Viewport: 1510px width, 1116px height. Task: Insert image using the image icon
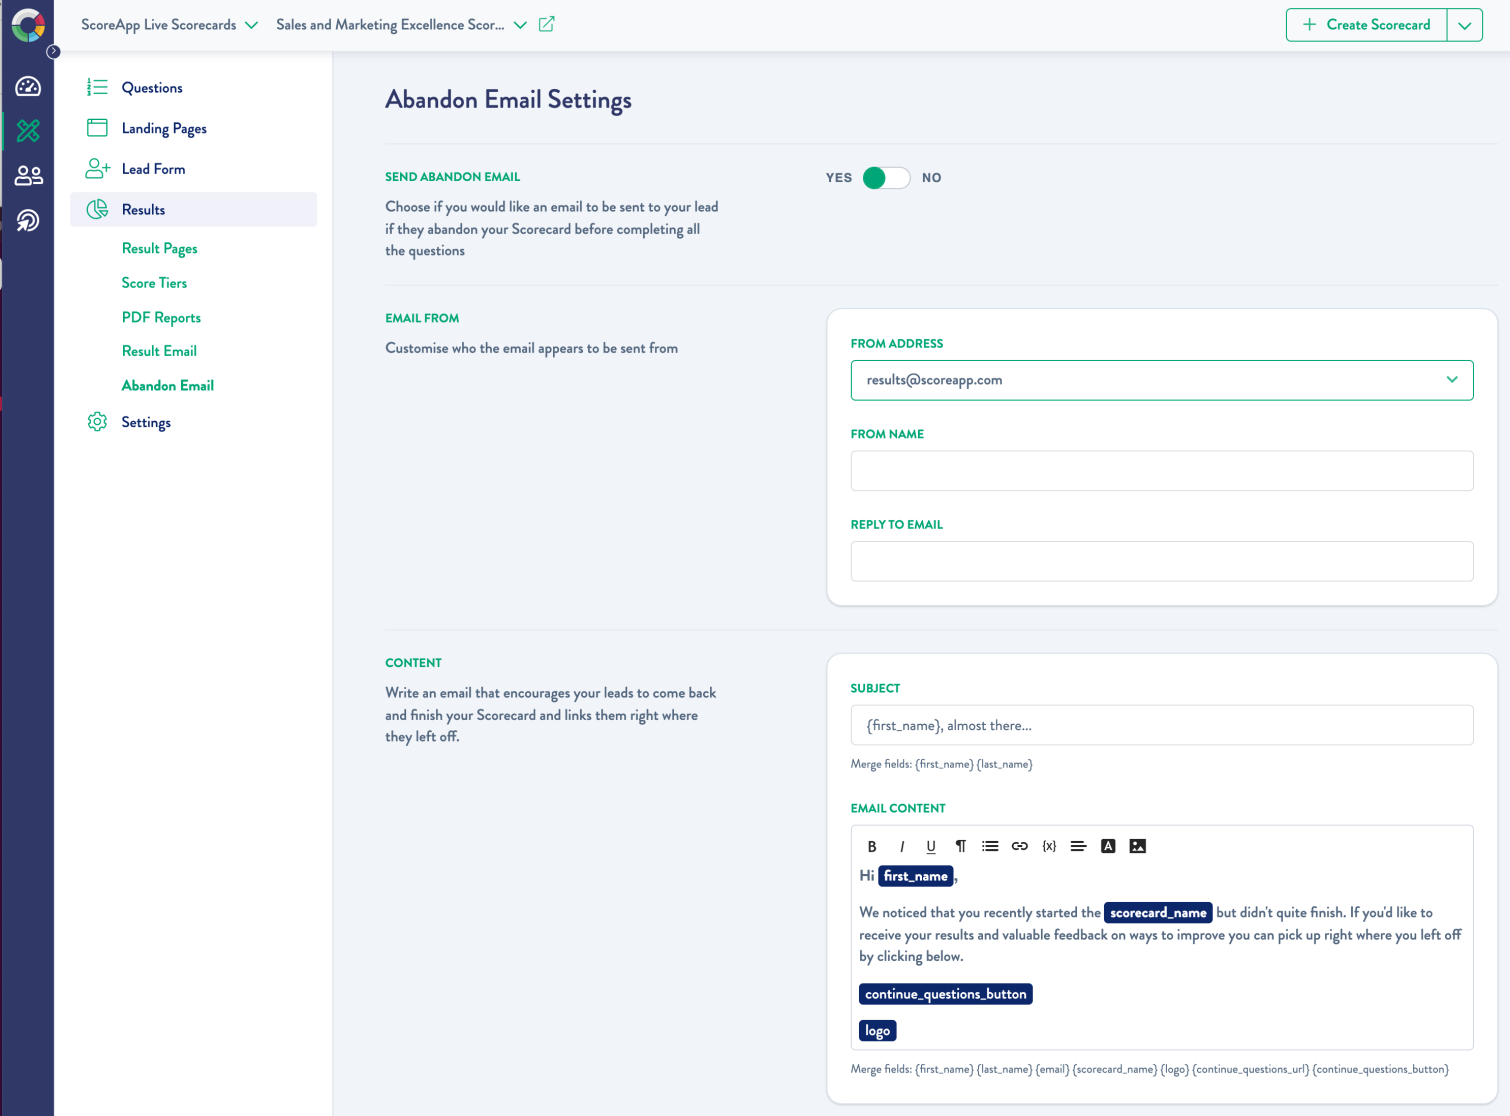tap(1137, 846)
